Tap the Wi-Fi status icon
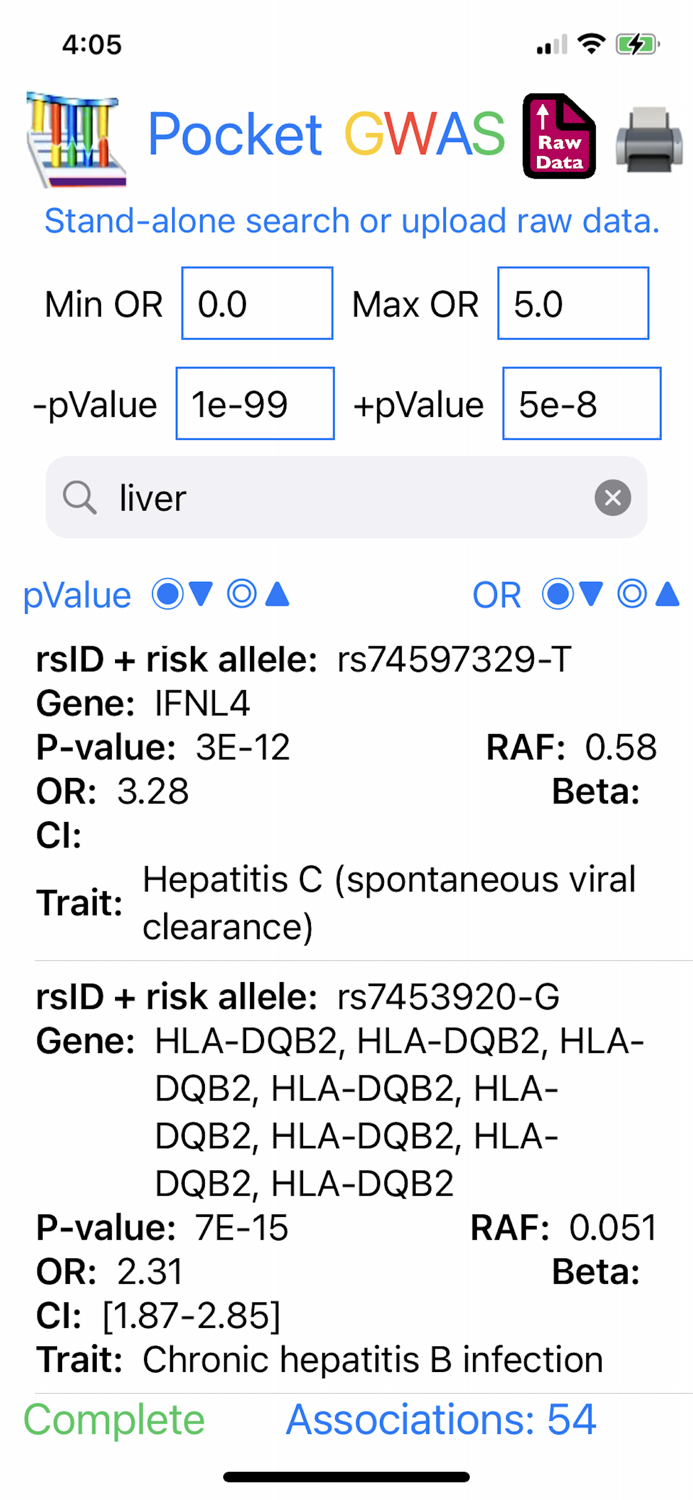 tap(592, 44)
